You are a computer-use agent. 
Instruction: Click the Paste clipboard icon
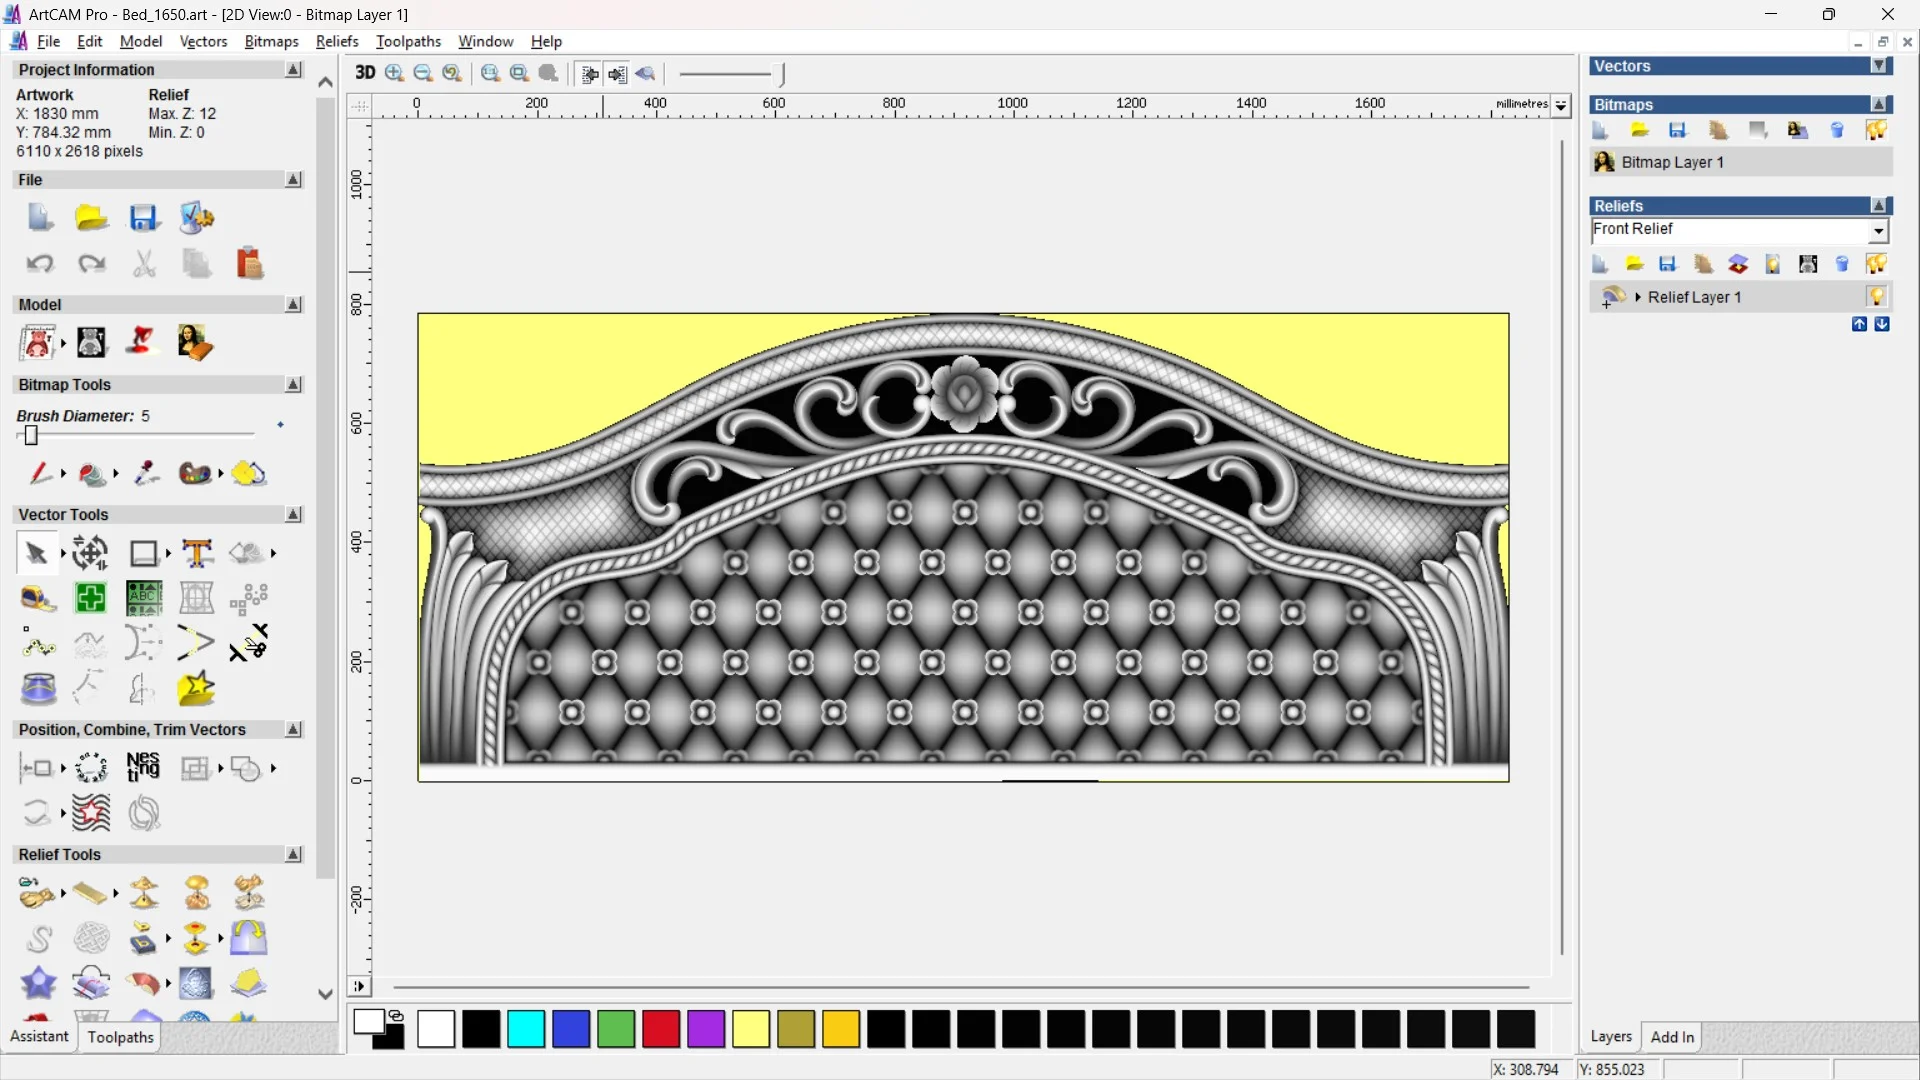pos(249,263)
